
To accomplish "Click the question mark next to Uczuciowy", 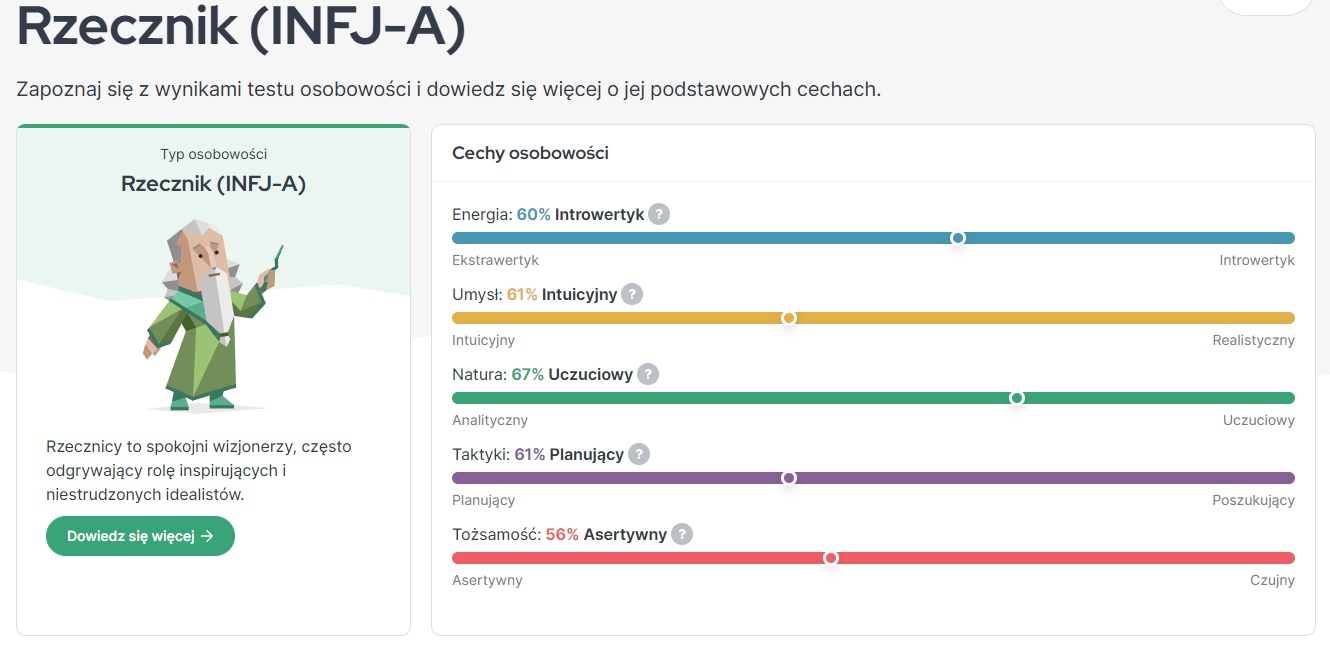I will [648, 374].
